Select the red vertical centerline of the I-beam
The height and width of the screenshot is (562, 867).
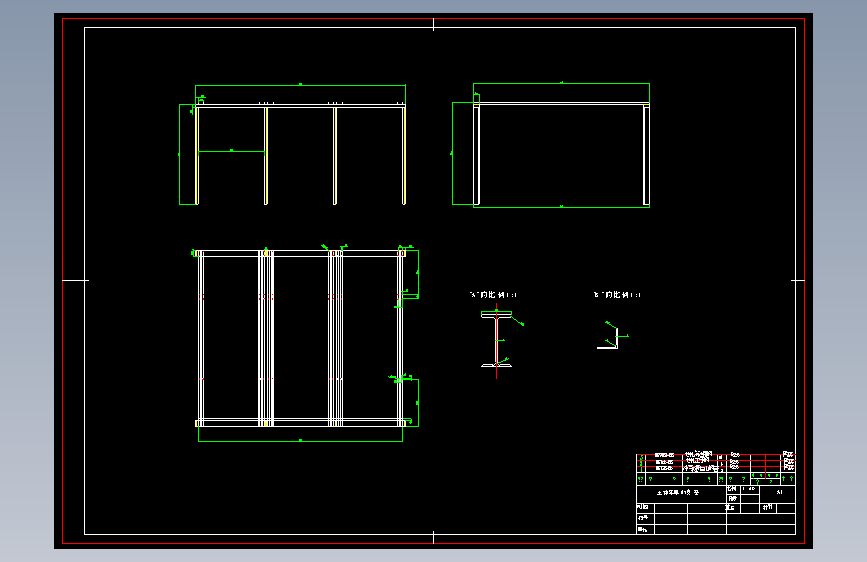point(497,341)
